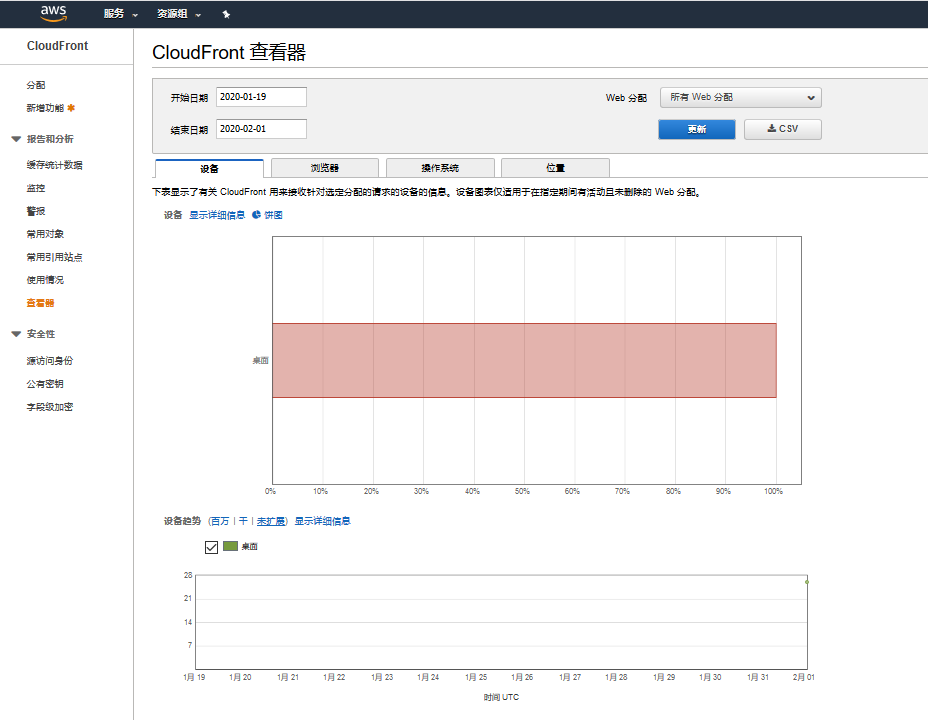Collapse the 报告和分析 section
The width and height of the screenshot is (928, 720).
click(16, 139)
